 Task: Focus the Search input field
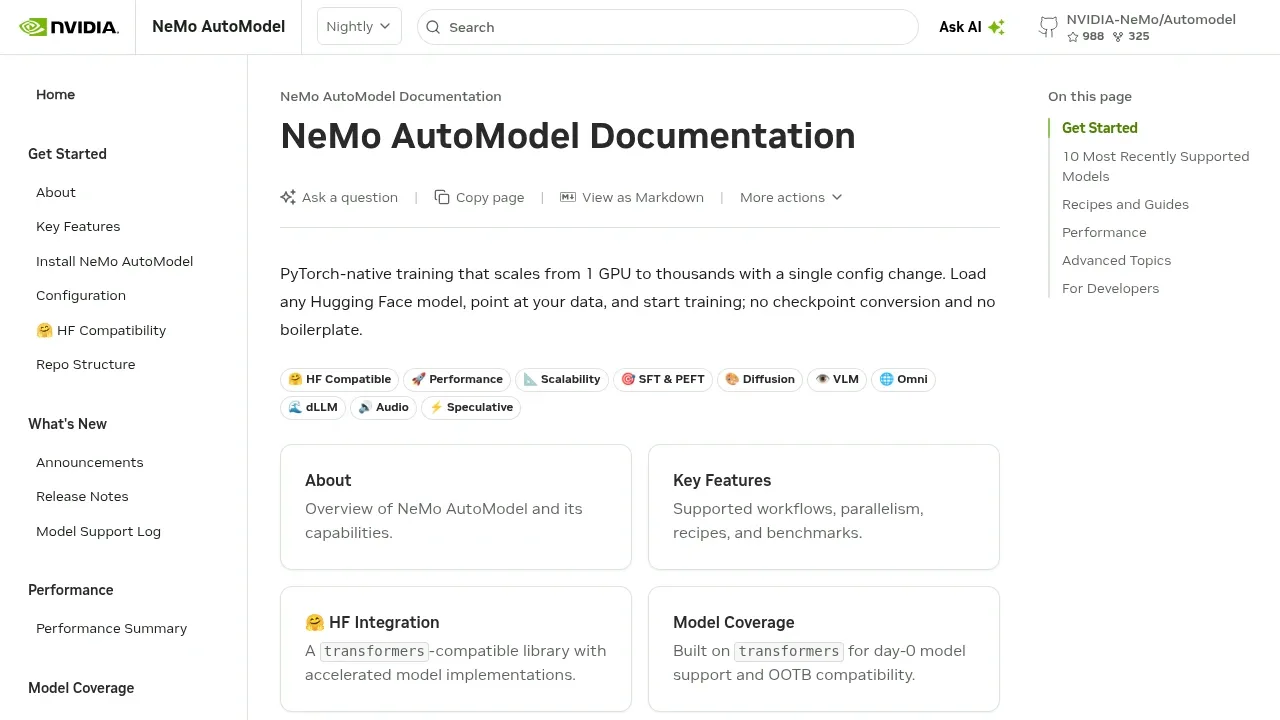668,27
